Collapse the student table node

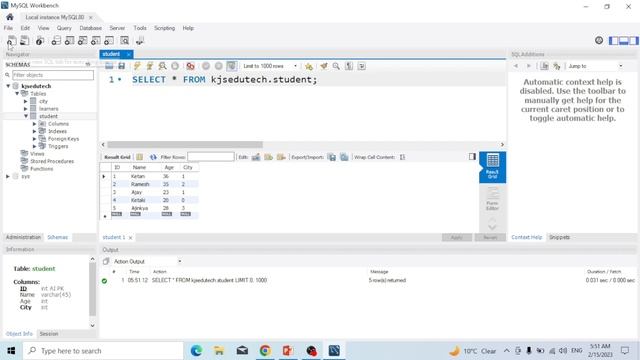coord(26,116)
